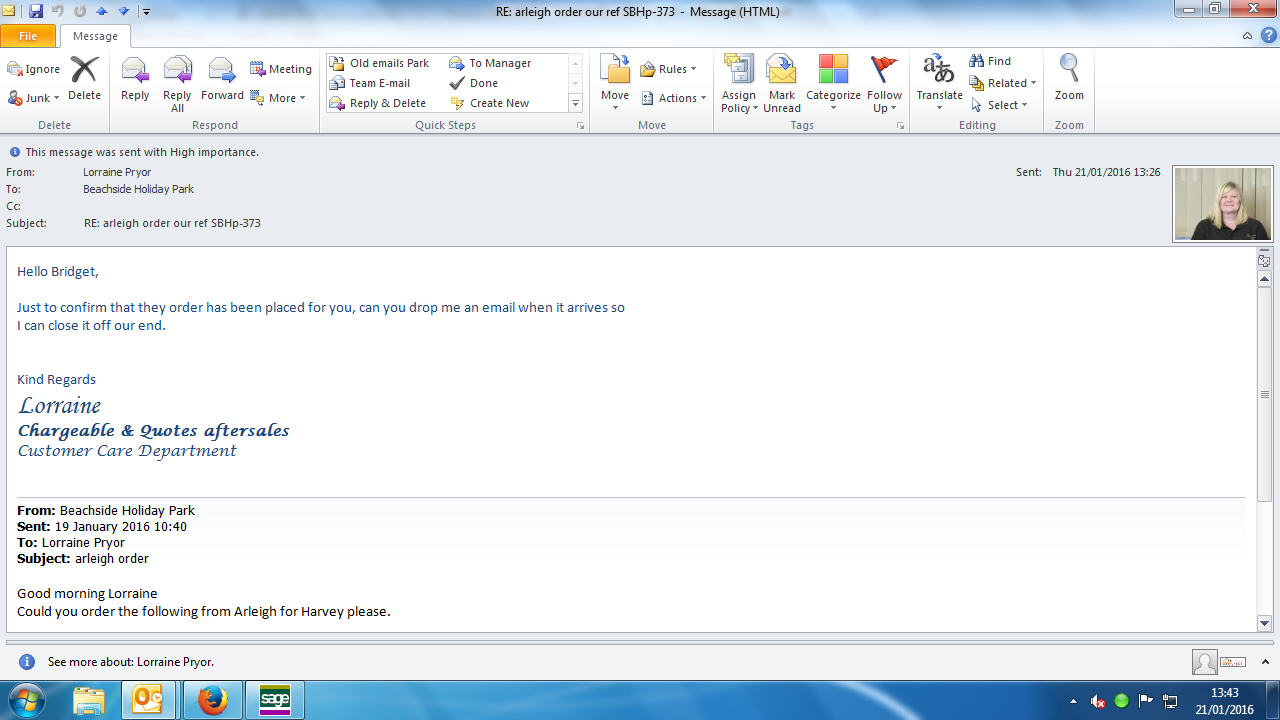
Task: Open Outlook Help question mark
Action: click(1267, 36)
